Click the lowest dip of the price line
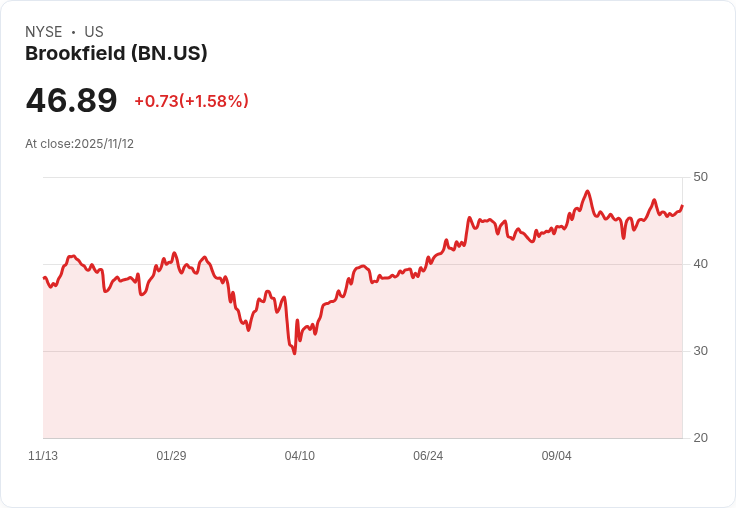The image size is (736, 508). point(294,353)
